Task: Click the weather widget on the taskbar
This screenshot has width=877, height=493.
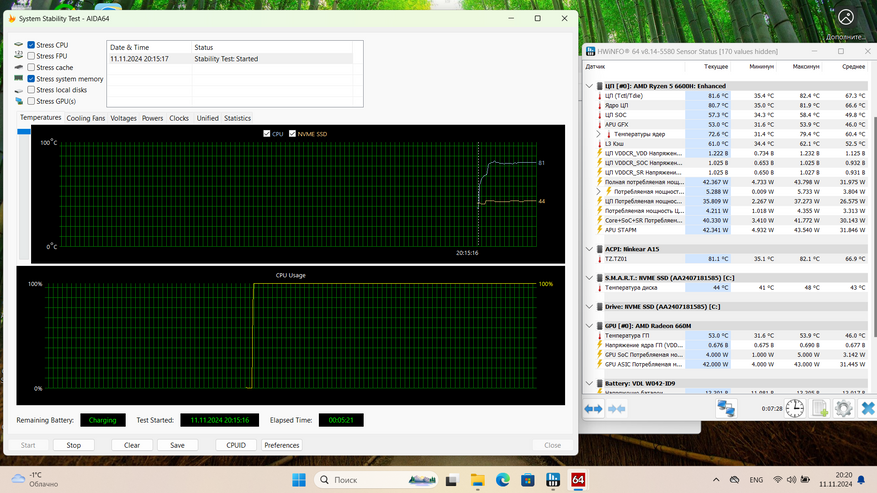Action: coord(35,479)
